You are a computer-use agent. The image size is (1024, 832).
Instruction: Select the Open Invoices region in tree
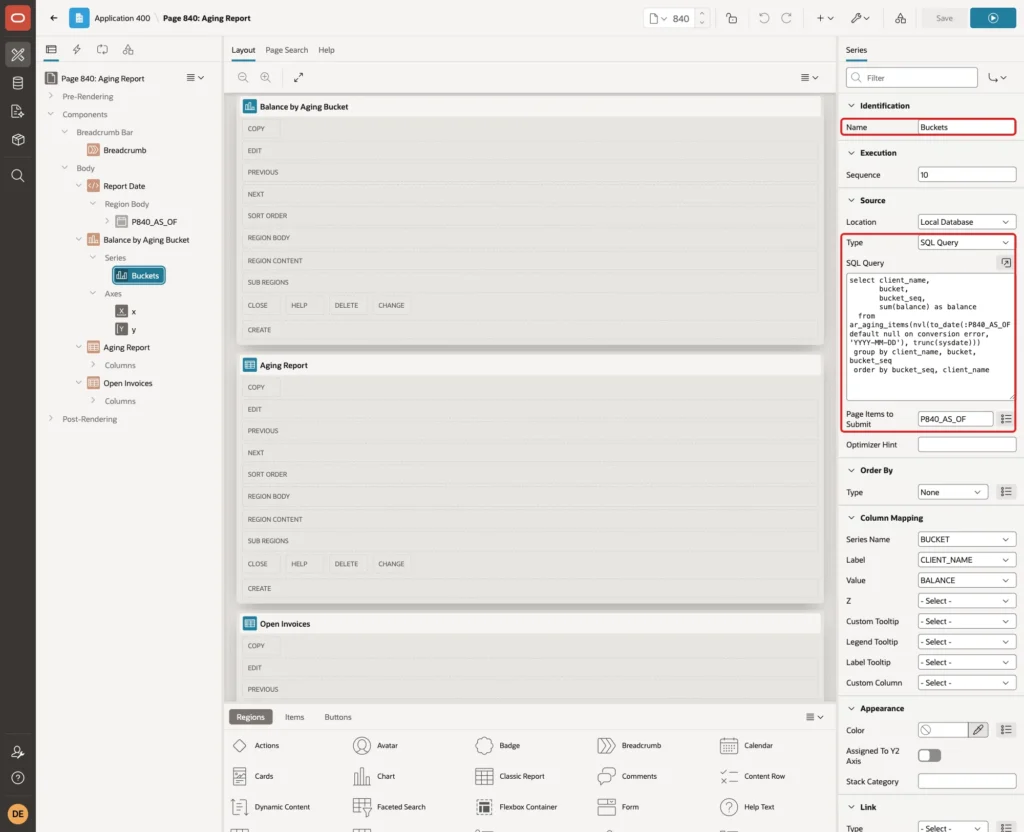pos(121,383)
